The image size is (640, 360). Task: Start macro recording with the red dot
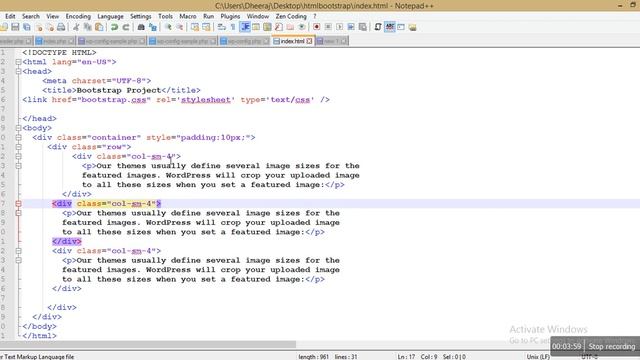tap(316, 27)
